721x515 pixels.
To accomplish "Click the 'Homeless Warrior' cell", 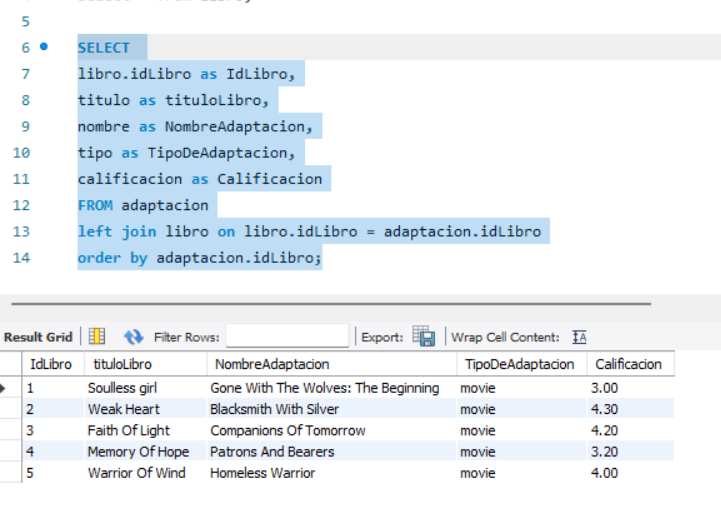I will point(262,473).
